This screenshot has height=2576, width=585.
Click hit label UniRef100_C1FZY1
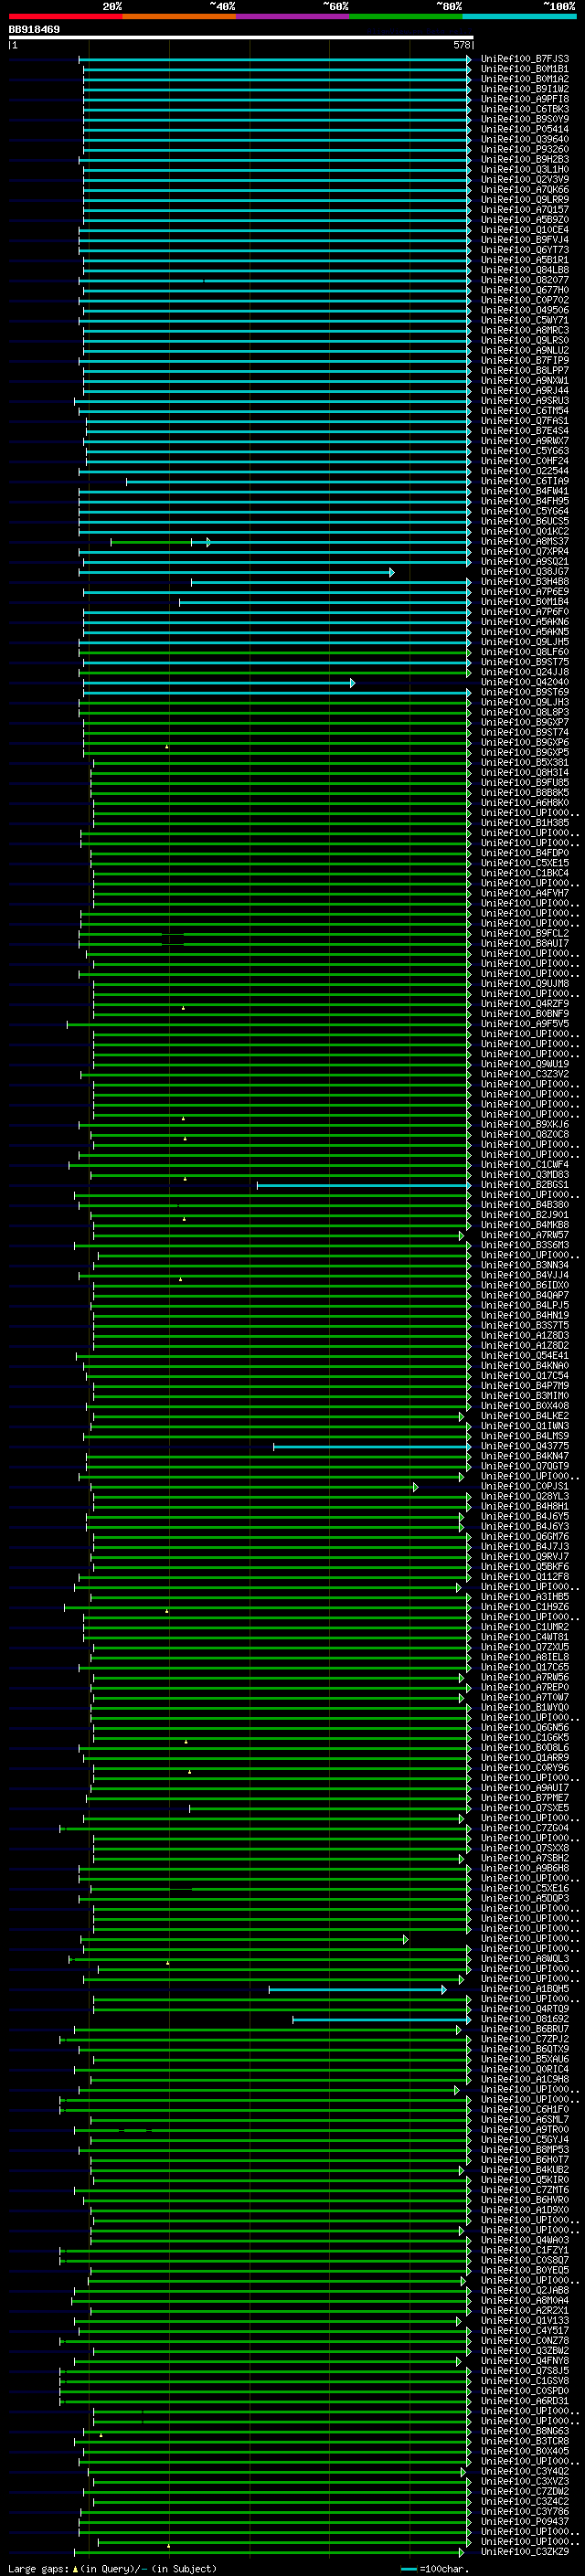525,2250
